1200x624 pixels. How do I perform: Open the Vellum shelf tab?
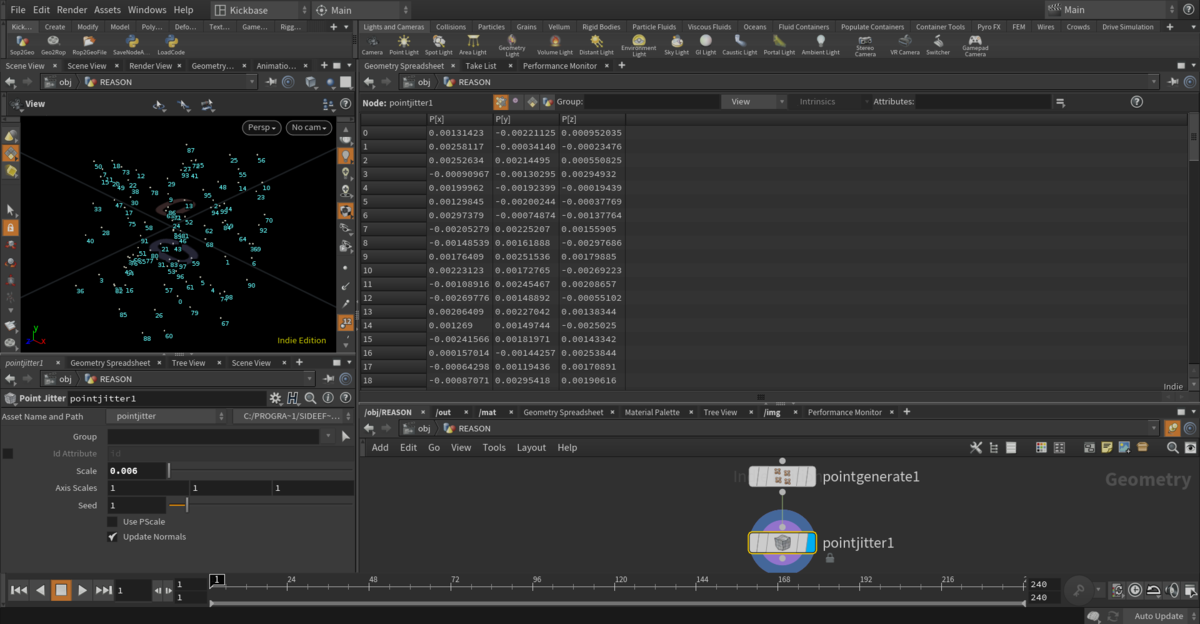[x=559, y=27]
